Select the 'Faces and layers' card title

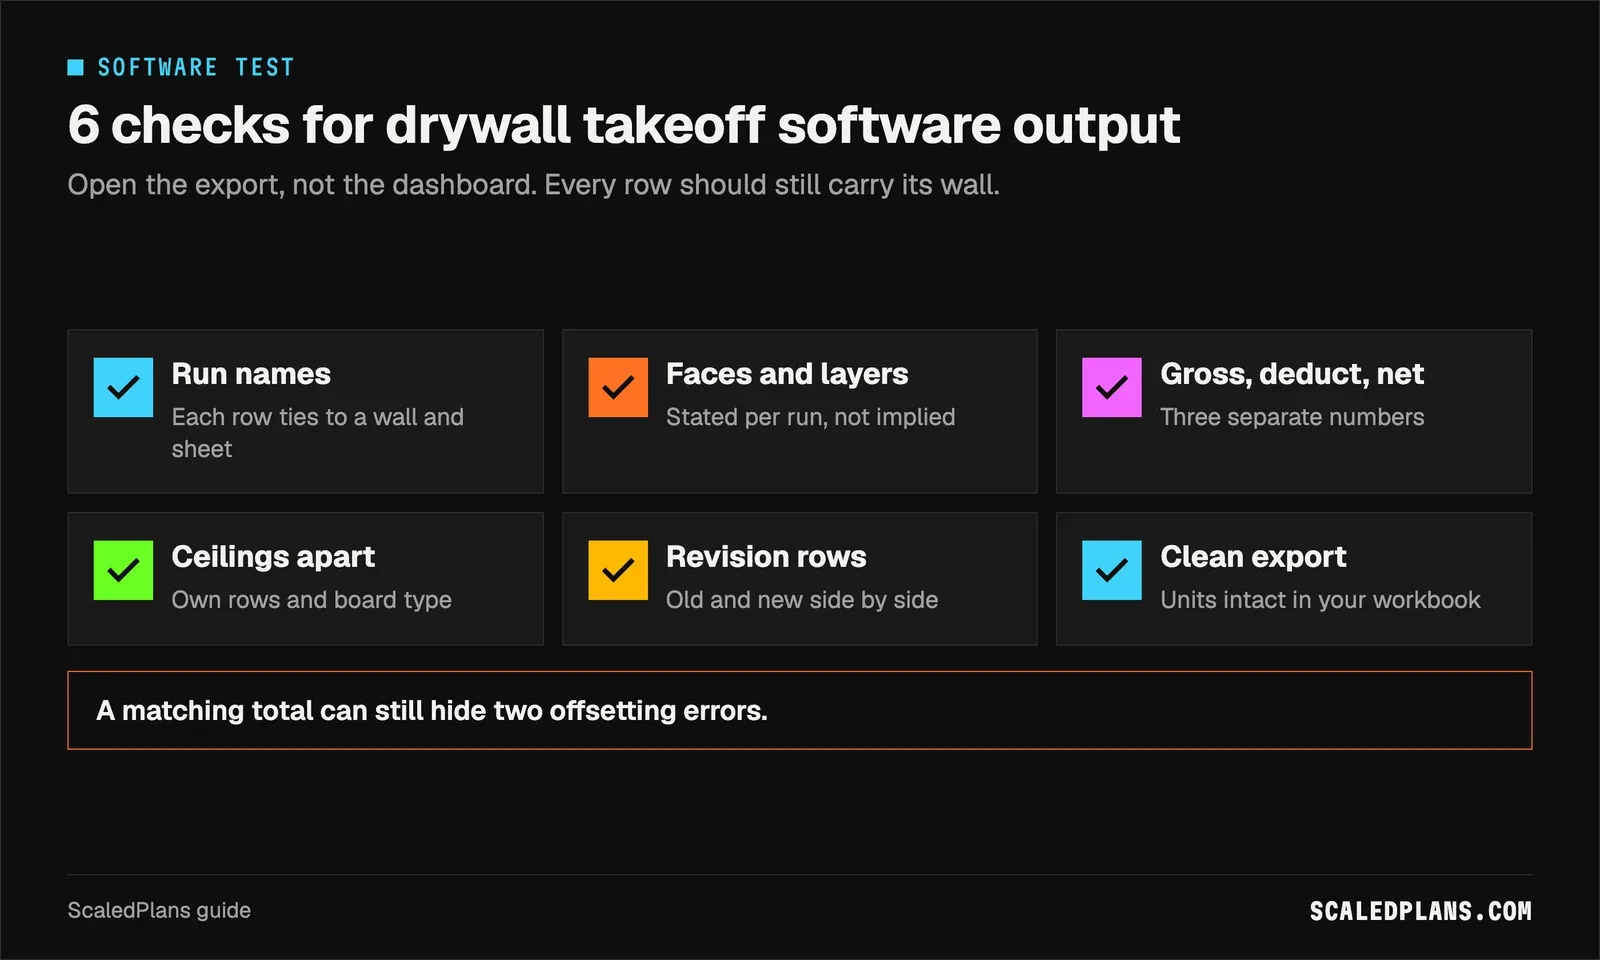(787, 374)
